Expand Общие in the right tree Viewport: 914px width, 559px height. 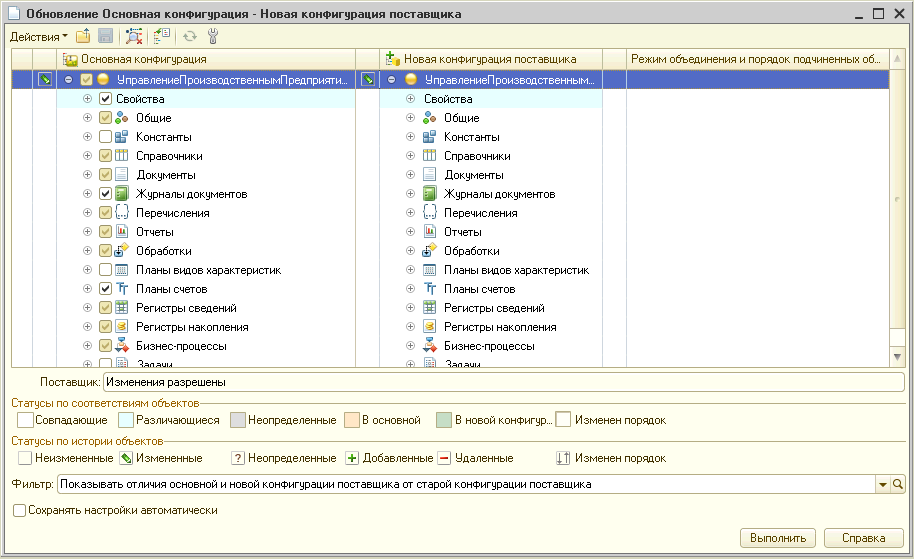coord(410,118)
